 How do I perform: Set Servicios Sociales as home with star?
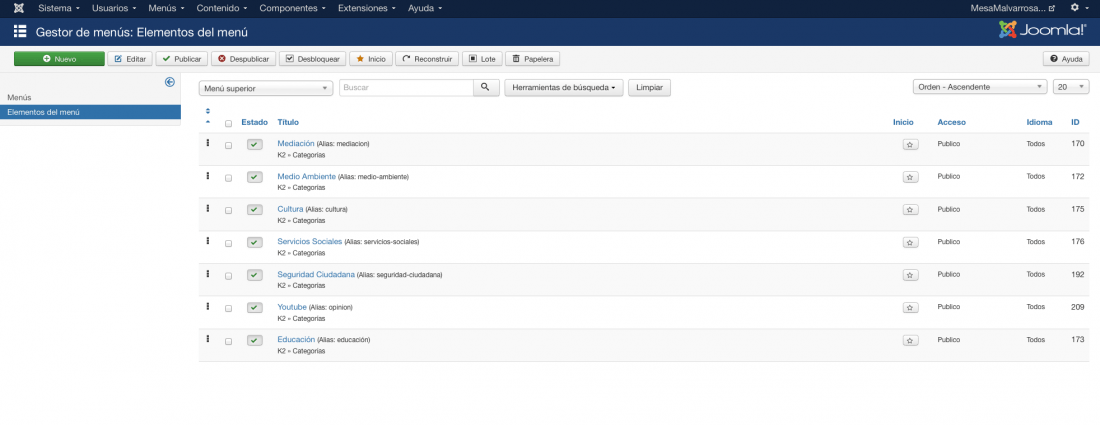[910, 243]
